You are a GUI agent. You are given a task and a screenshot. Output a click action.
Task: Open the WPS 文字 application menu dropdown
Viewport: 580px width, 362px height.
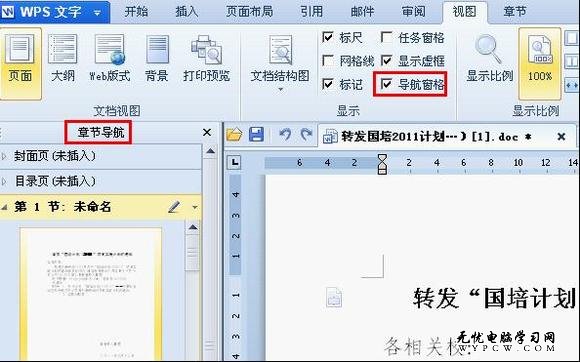(97, 13)
